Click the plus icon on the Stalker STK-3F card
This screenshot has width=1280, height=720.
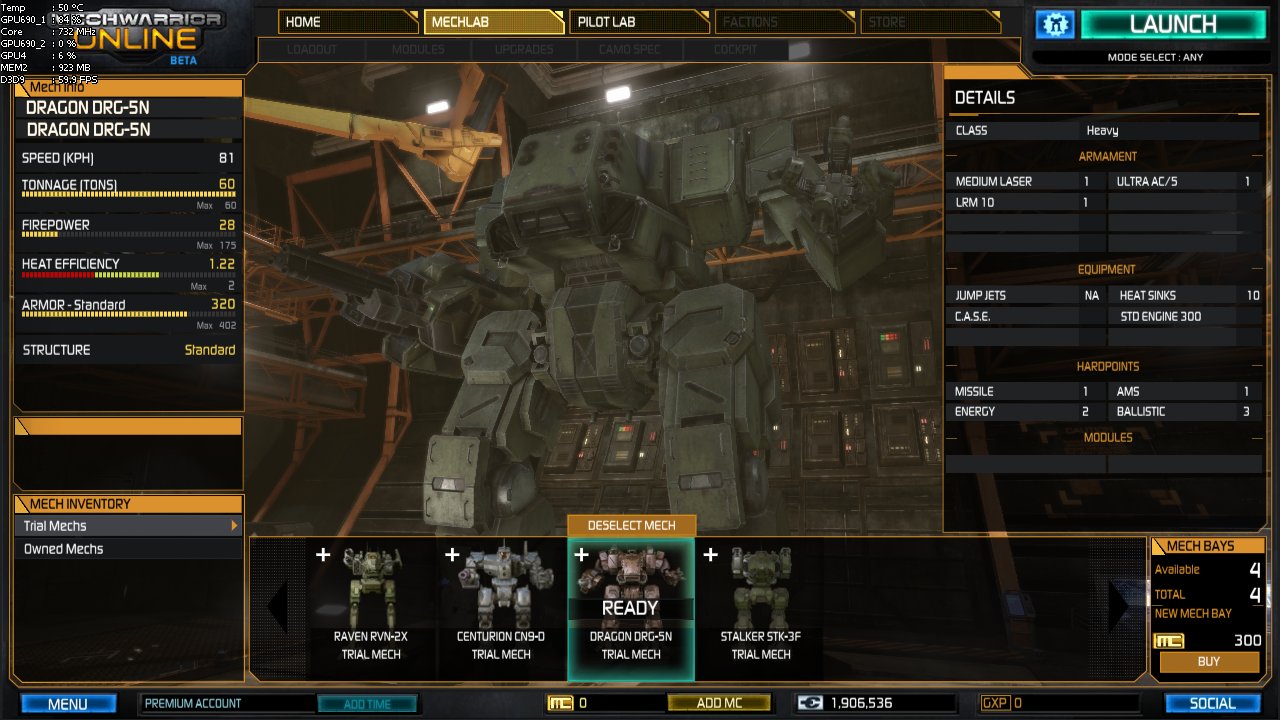pyautogui.click(x=710, y=555)
